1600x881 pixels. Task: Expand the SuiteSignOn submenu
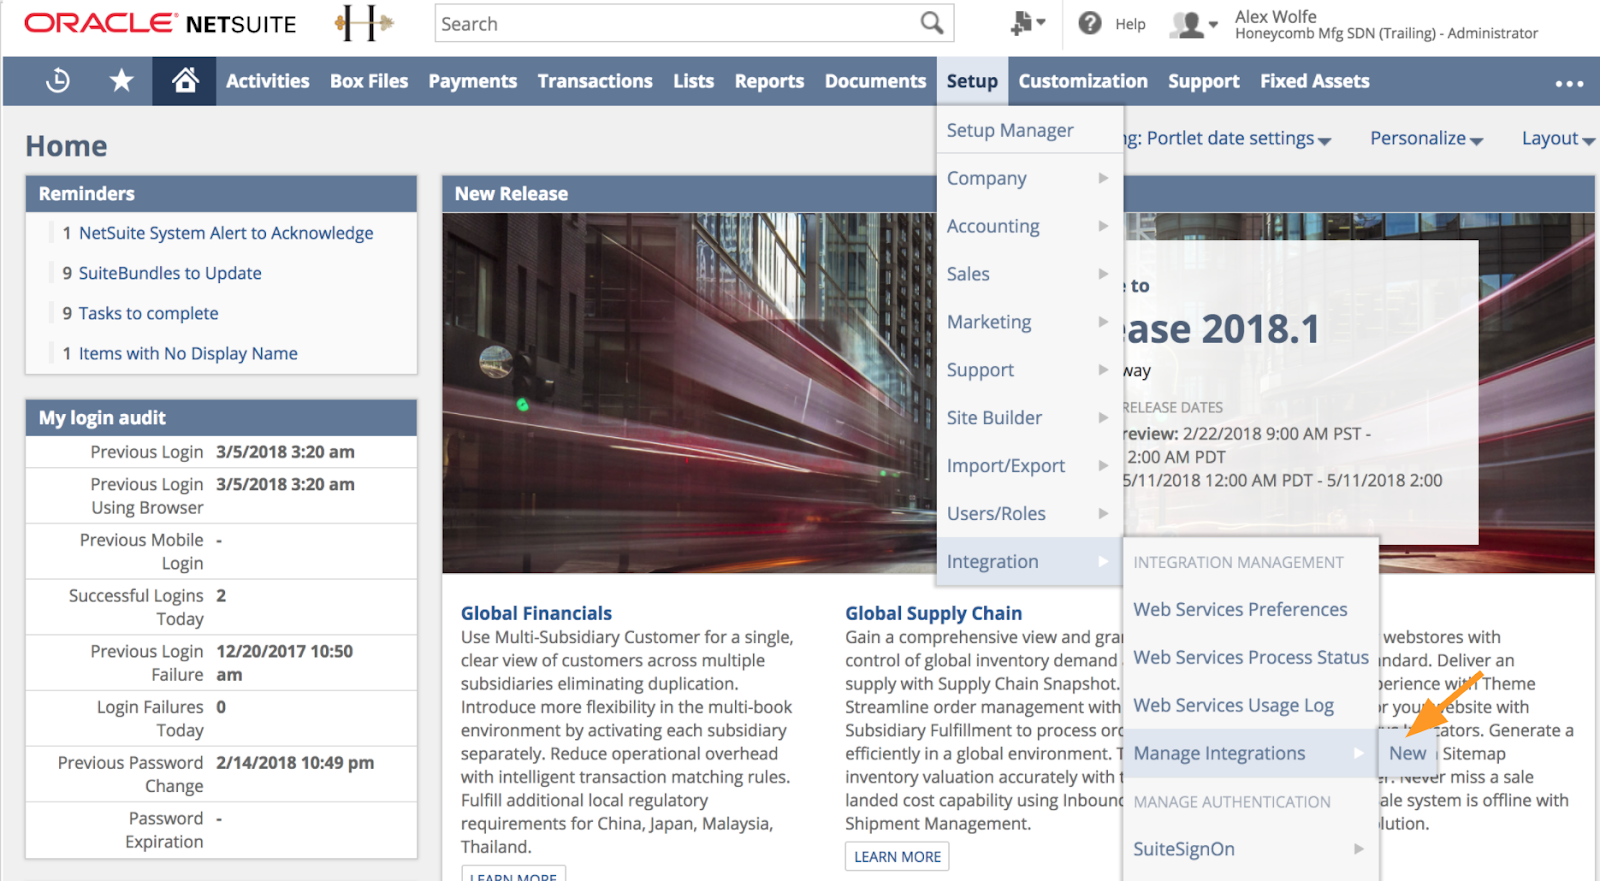coord(1250,849)
